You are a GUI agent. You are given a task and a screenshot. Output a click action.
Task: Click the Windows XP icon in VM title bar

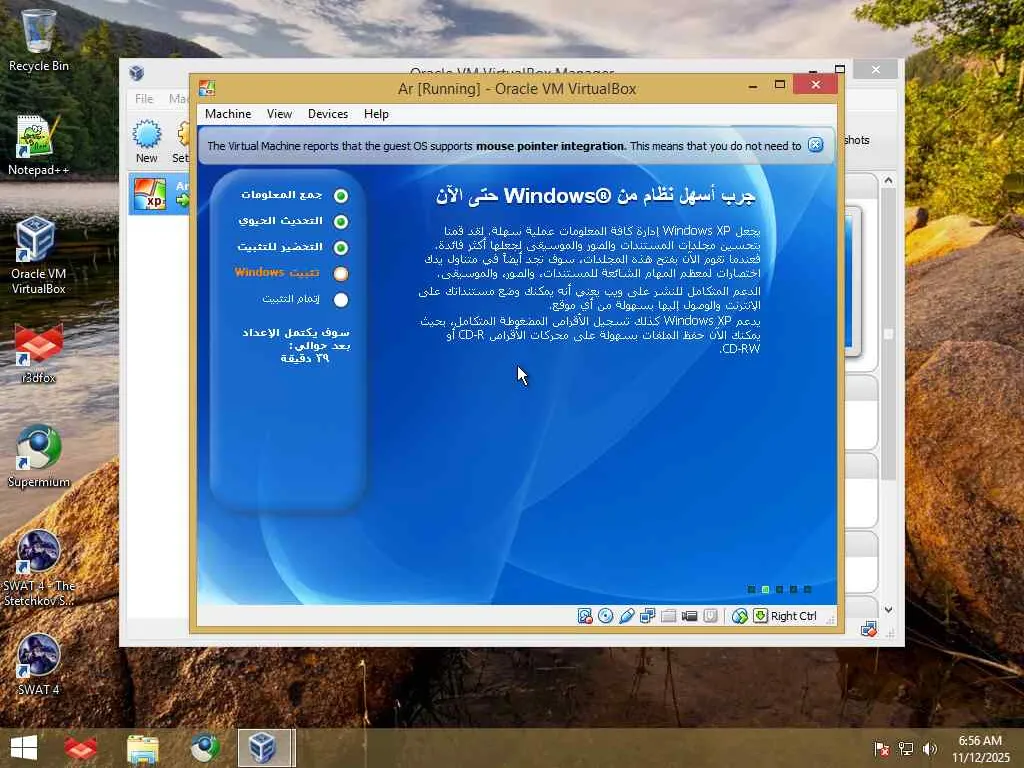coord(207,88)
